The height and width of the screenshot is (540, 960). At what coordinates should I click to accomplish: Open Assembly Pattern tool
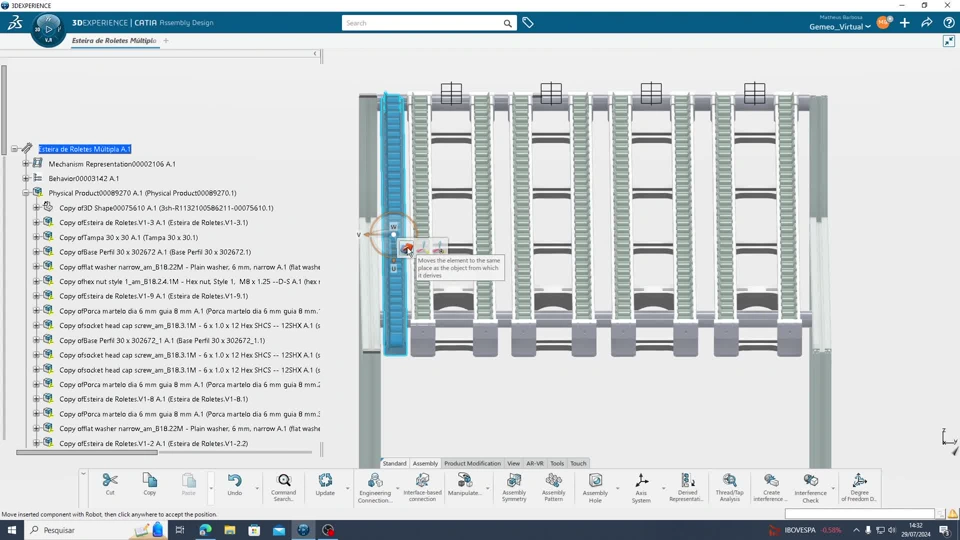553,487
